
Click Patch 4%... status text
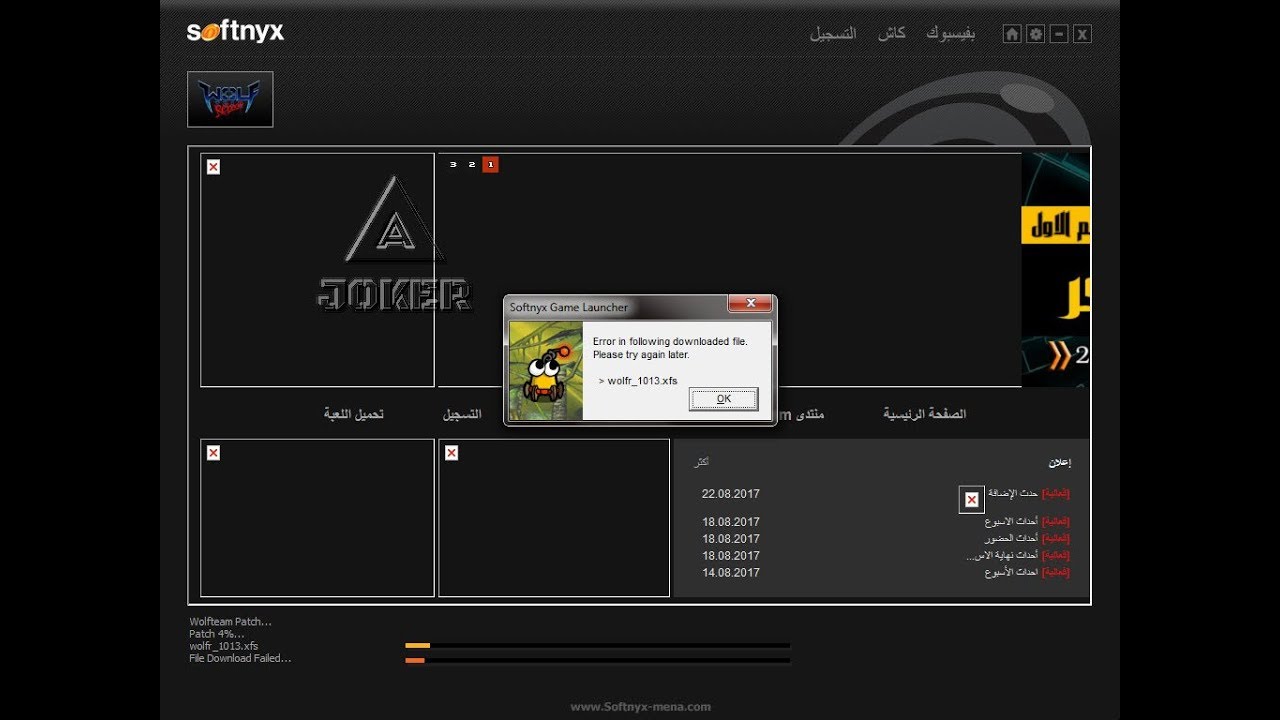[x=217, y=634]
